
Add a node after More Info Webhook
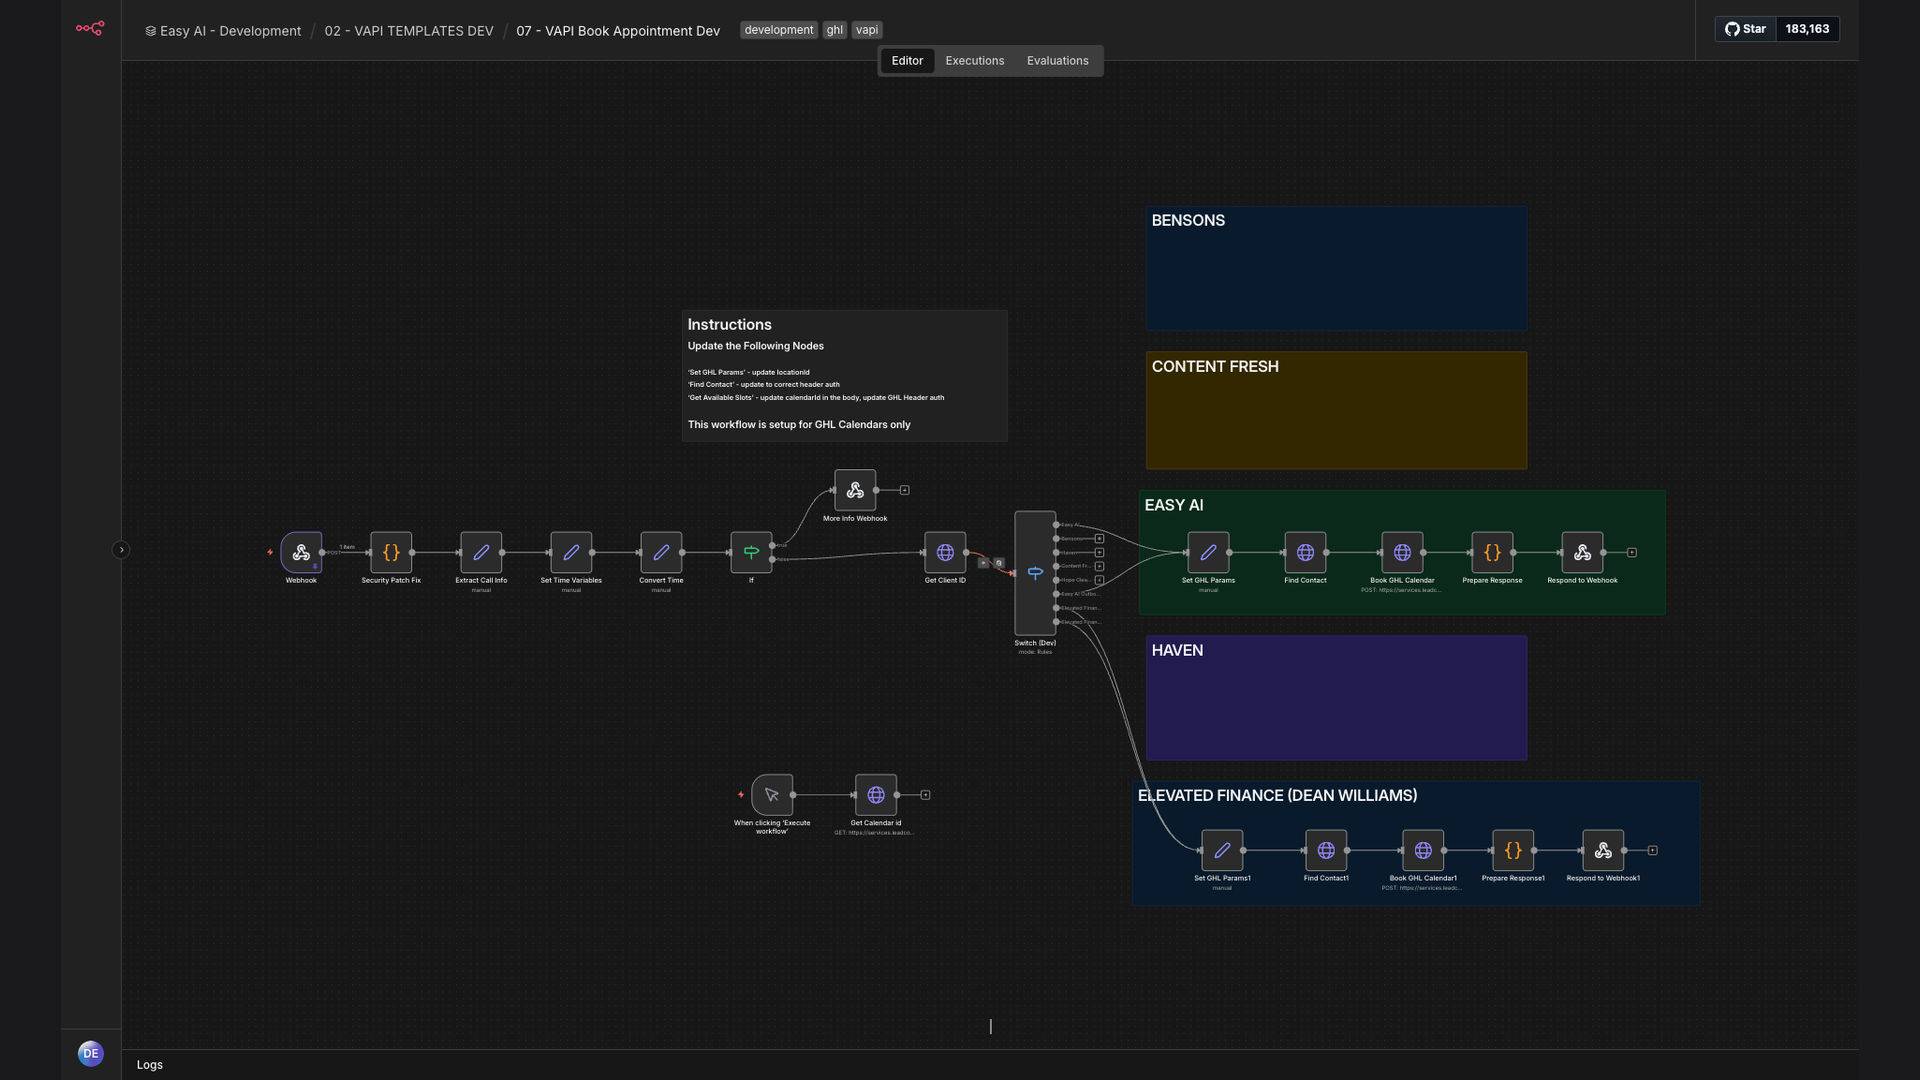(904, 490)
